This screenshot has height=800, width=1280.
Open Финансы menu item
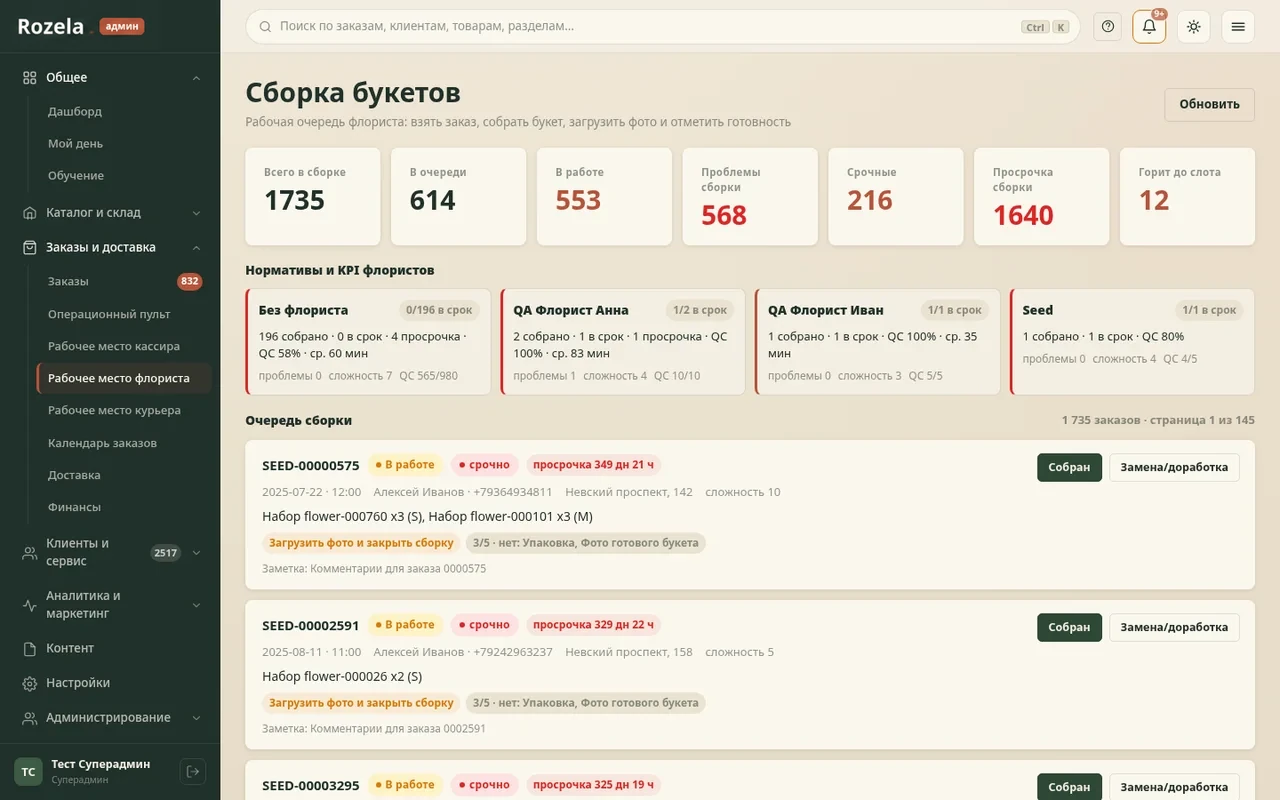point(124,507)
